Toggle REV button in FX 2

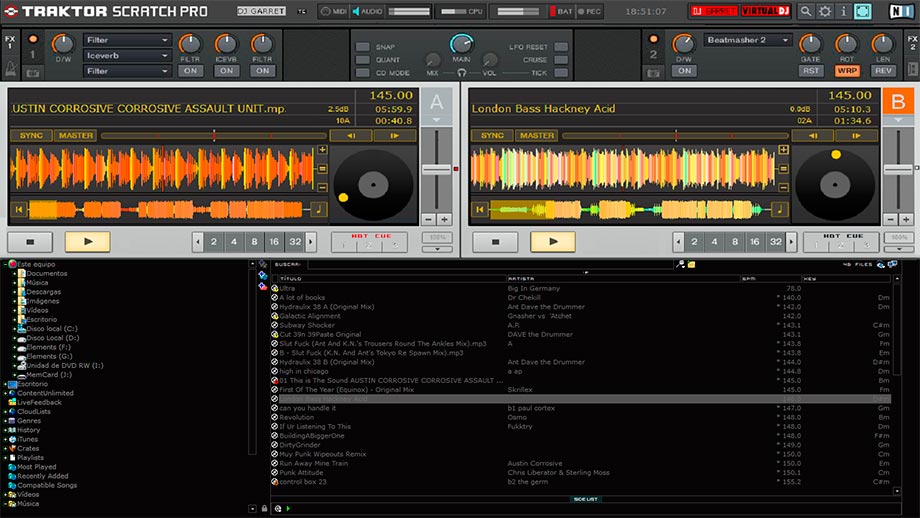tap(883, 71)
